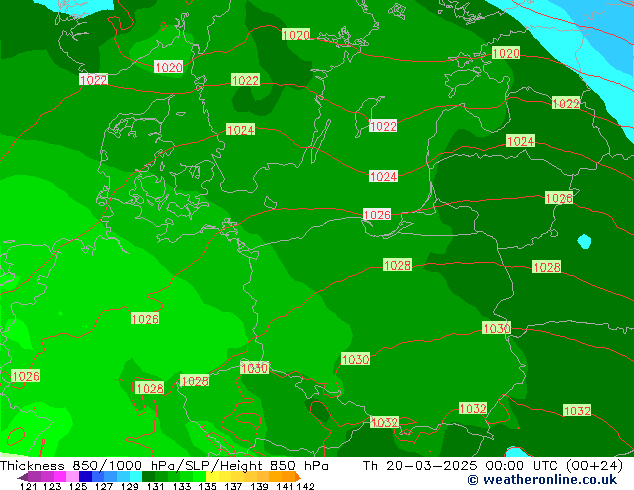Click the legend value '131'
Image resolution: width=634 pixels, height=490 pixels.
(x=156, y=486)
